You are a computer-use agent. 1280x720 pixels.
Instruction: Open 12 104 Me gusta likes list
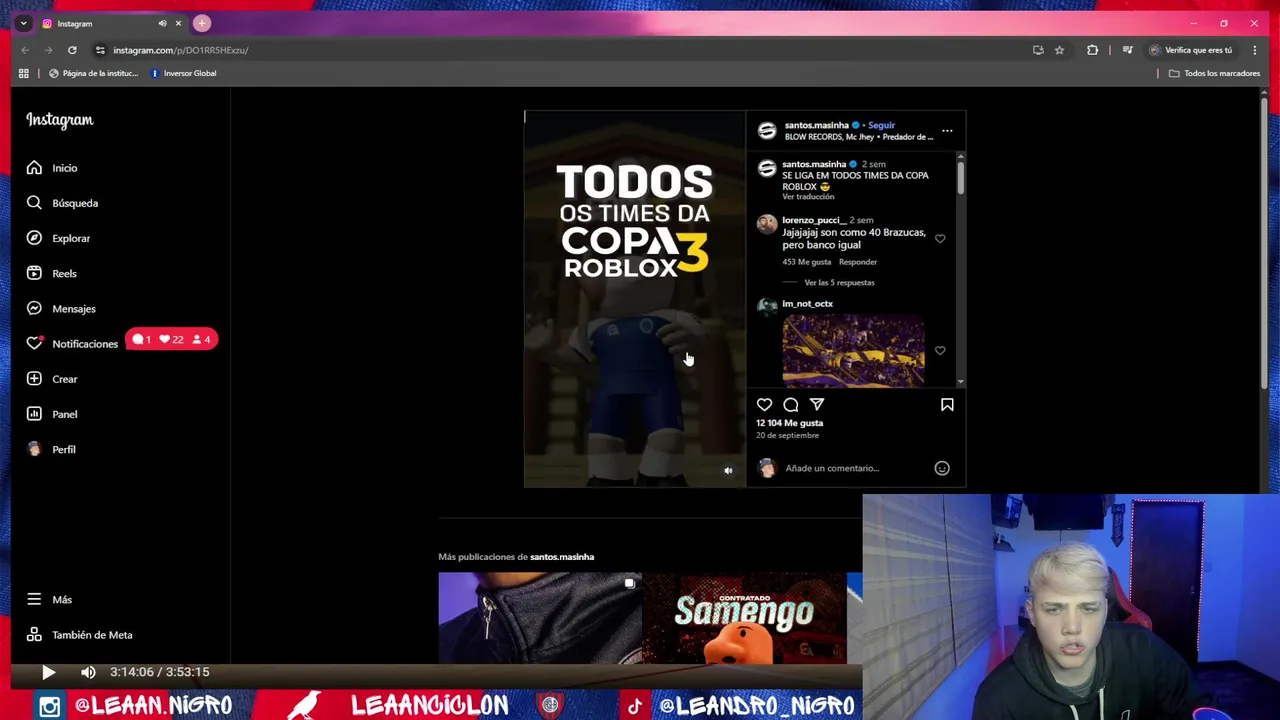click(x=790, y=423)
